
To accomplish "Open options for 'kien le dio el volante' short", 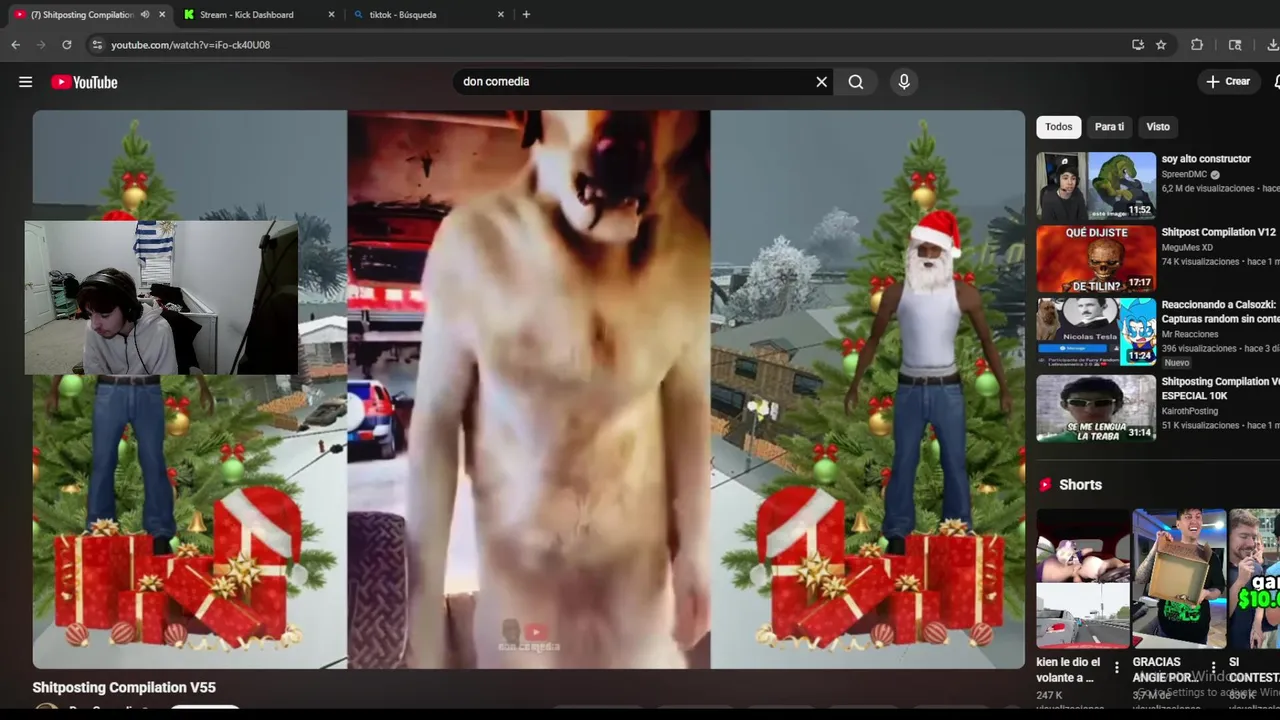I will (x=1117, y=667).
